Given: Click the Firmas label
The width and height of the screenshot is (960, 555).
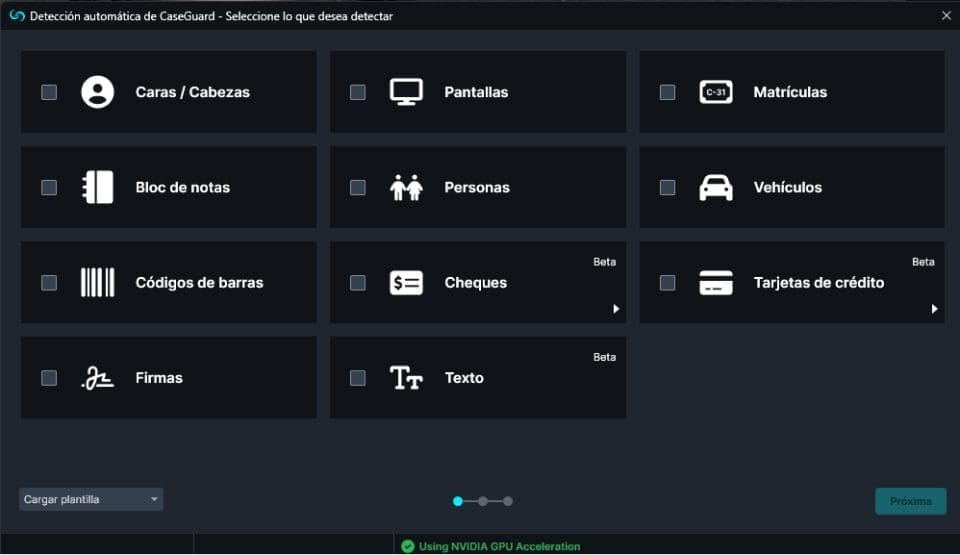Looking at the screenshot, I should [159, 378].
